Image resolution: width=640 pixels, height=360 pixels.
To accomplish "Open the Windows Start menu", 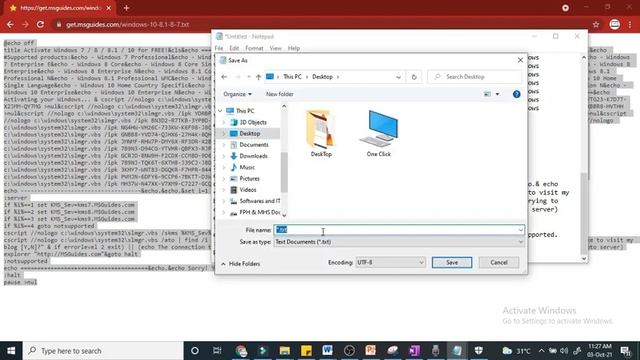I will [x=11, y=351].
